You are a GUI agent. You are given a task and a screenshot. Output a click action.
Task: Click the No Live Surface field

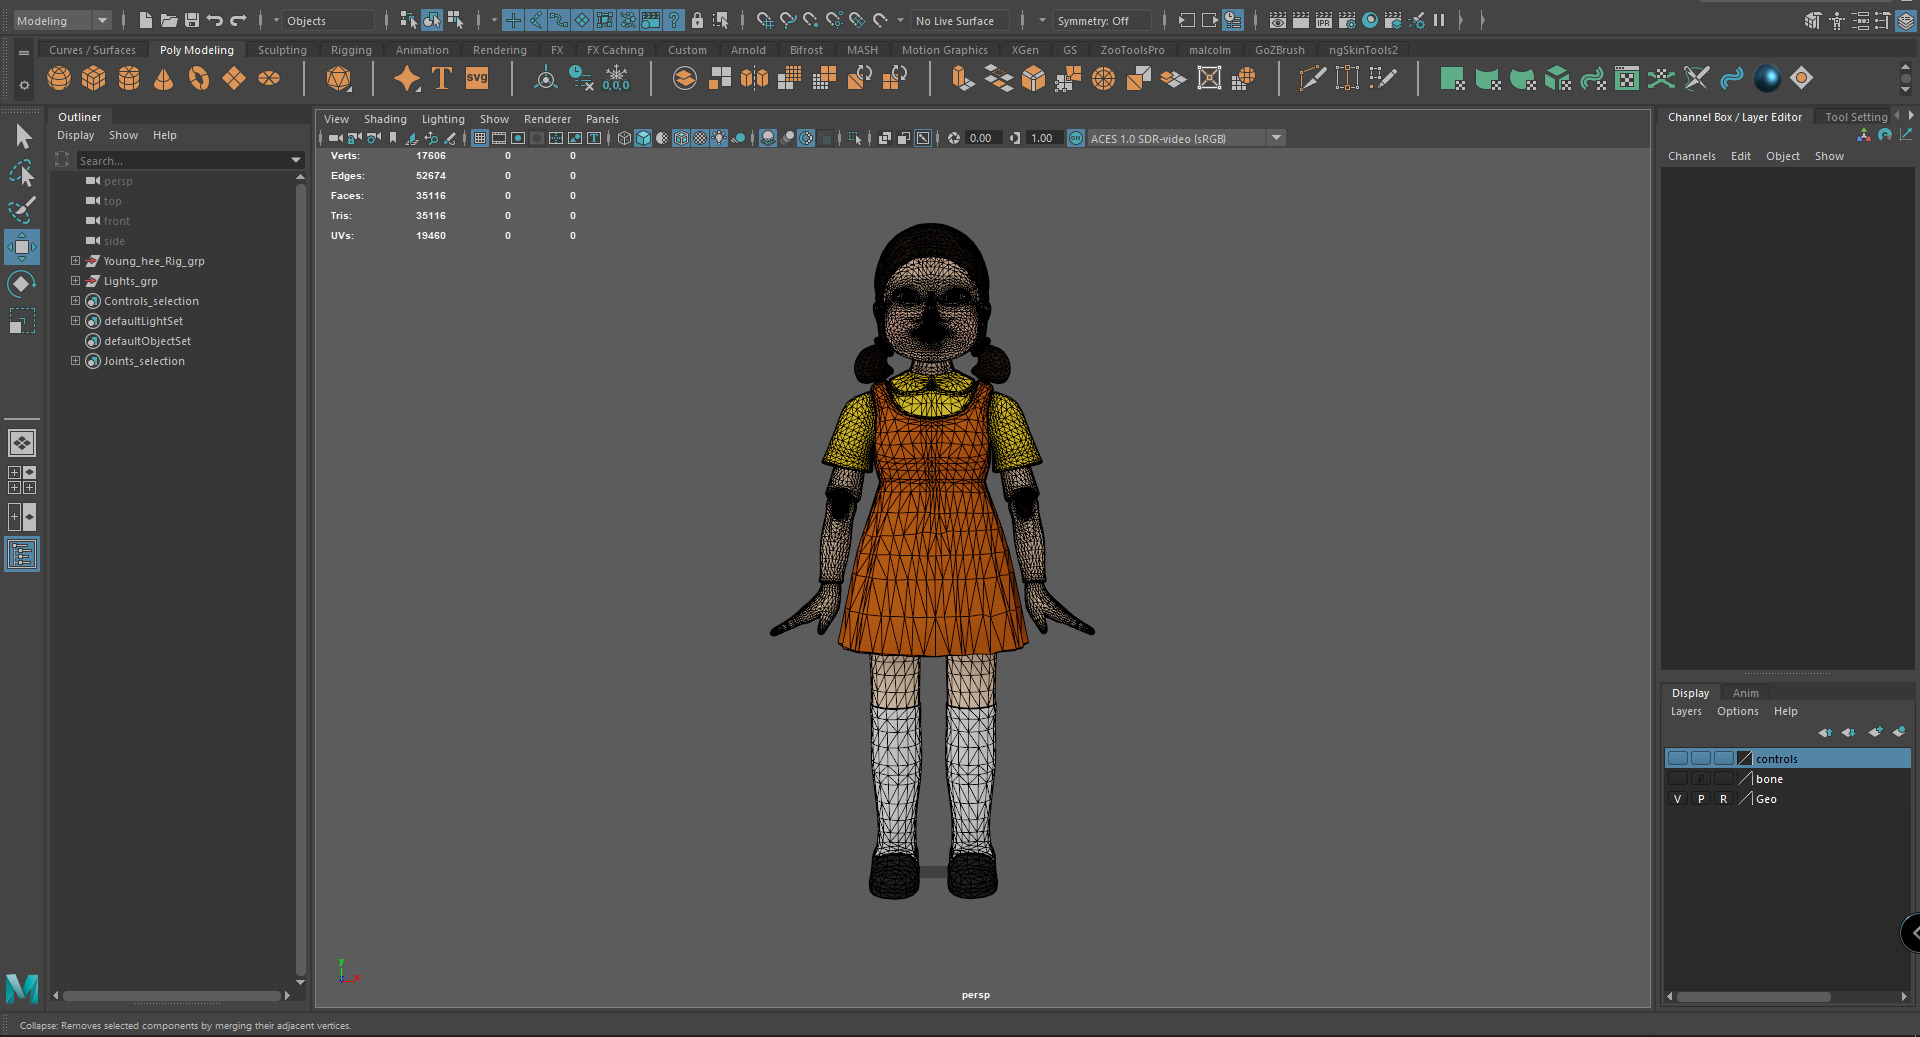[x=960, y=20]
